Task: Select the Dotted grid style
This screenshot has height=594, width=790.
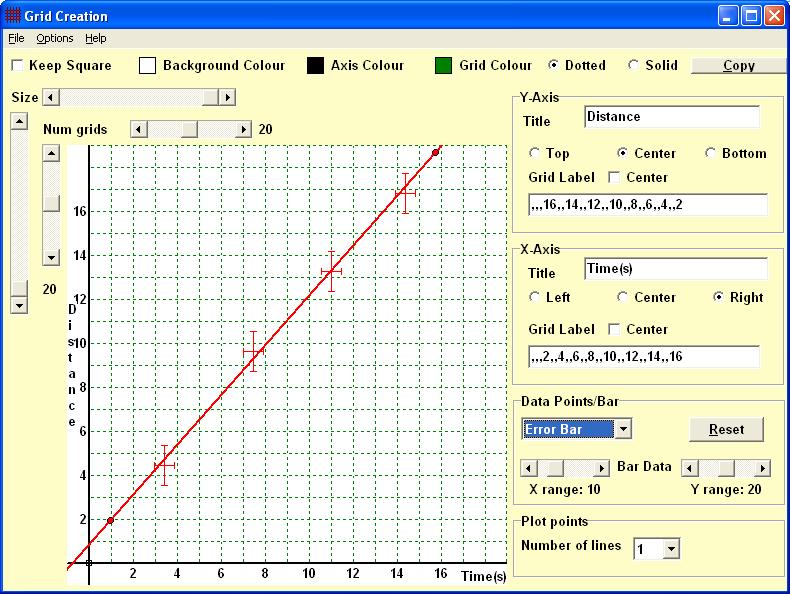Action: pos(553,65)
